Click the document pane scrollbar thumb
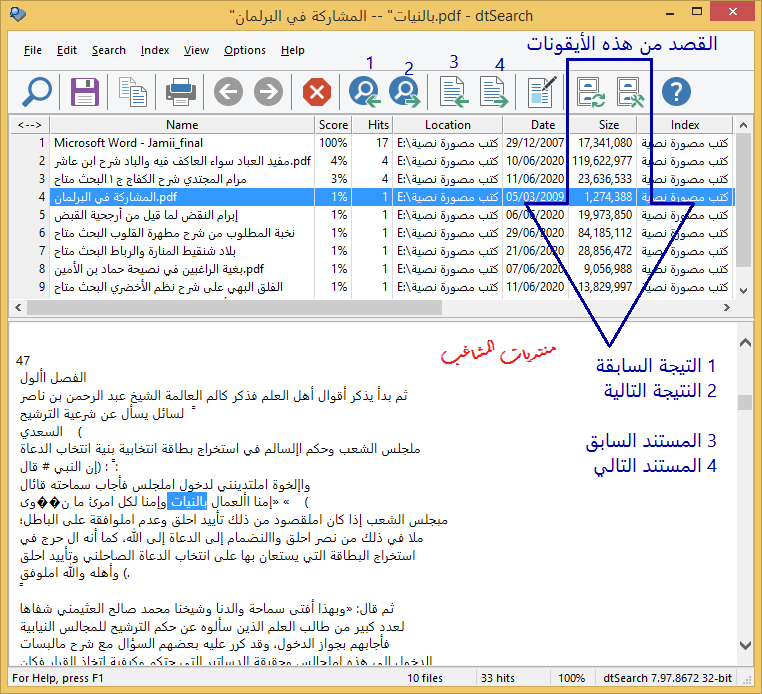762x694 pixels. click(x=744, y=402)
